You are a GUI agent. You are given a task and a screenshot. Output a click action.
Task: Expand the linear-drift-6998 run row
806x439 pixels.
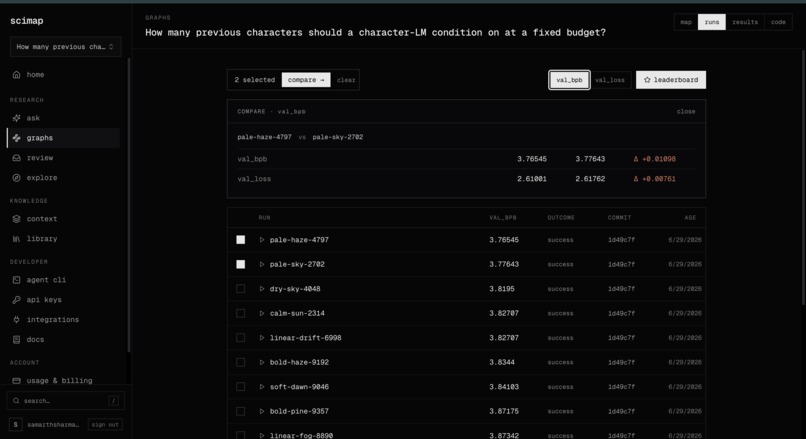click(262, 338)
